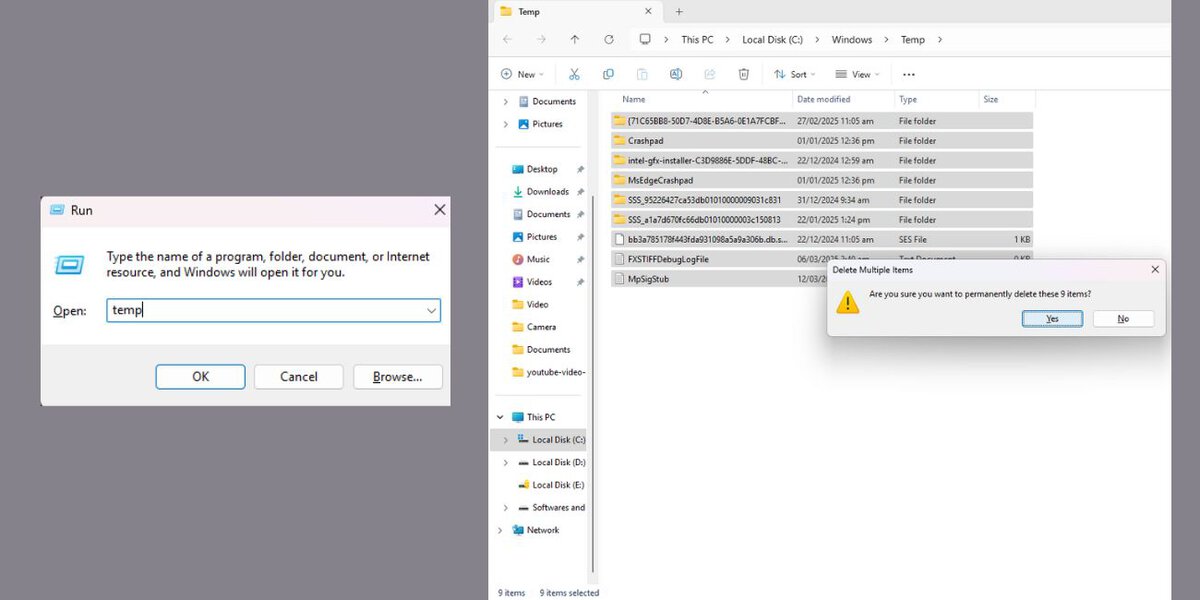The height and width of the screenshot is (600, 1200).
Task: Open the youtube-video folder in sidebar
Action: (x=548, y=372)
